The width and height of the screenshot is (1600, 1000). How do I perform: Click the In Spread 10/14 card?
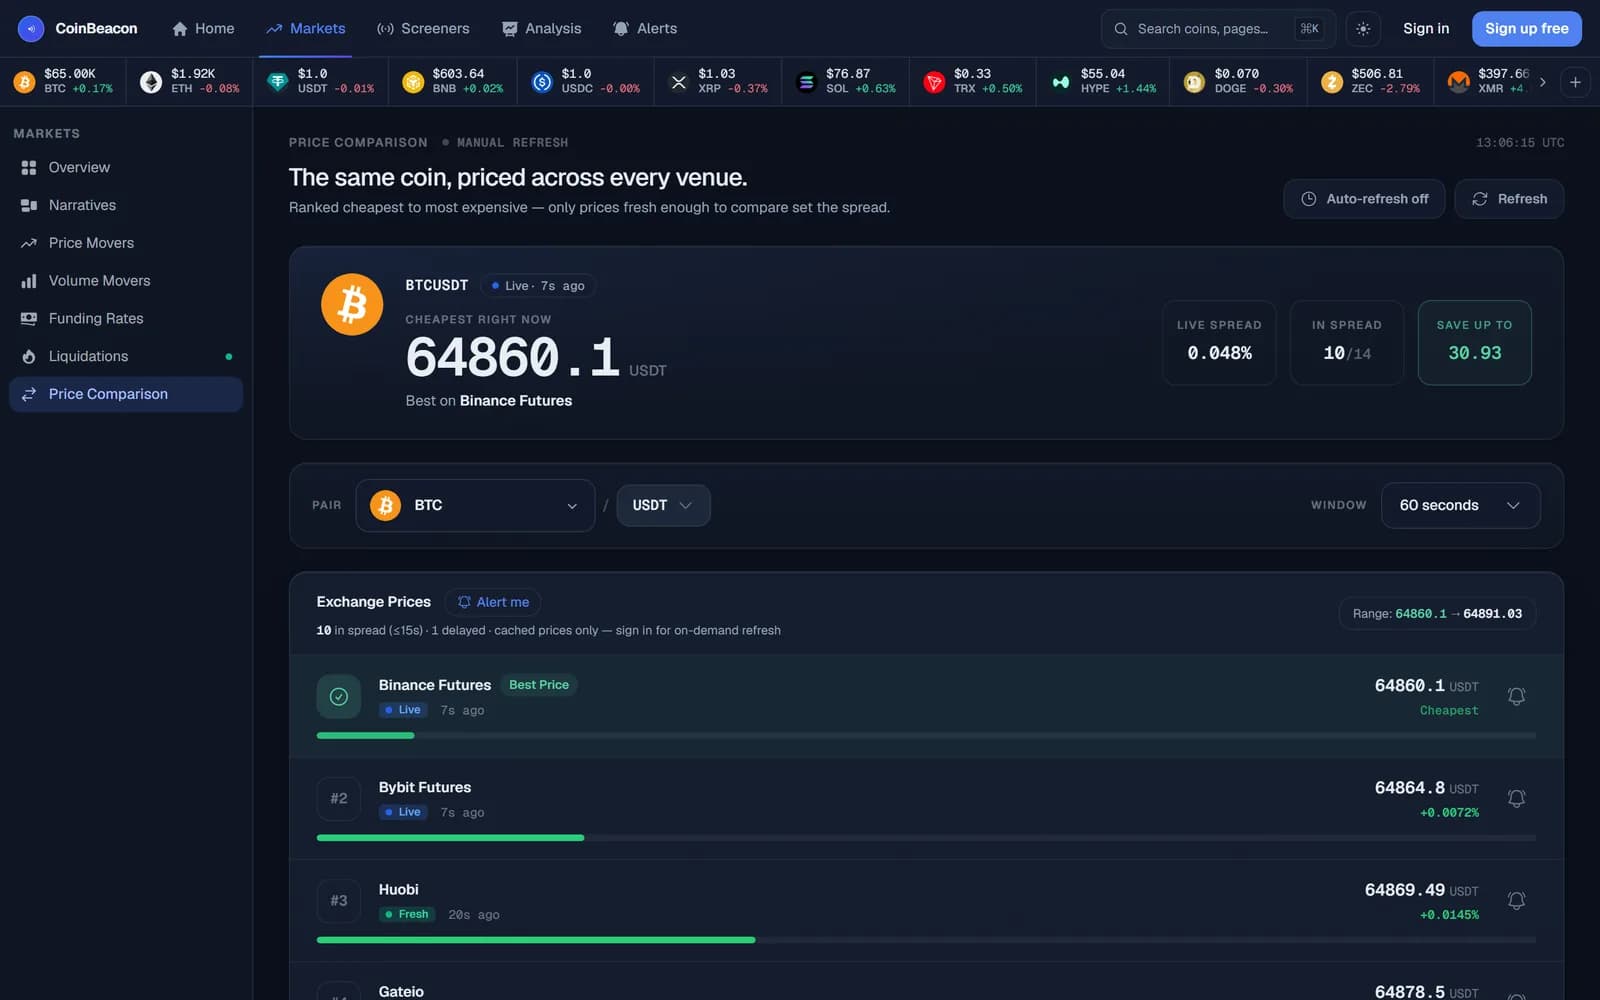coord(1347,342)
